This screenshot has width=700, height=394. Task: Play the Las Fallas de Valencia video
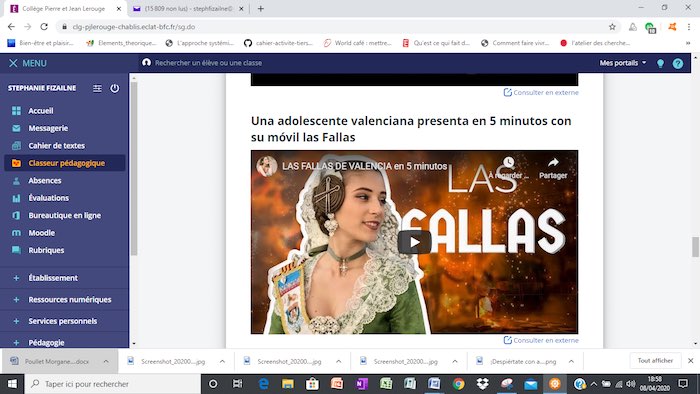(414, 242)
